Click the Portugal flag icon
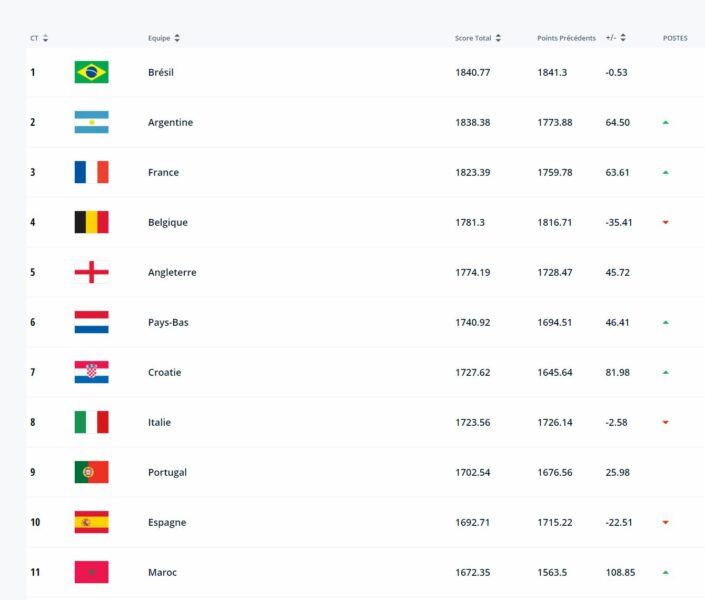This screenshot has height=600, width=705. (x=91, y=472)
